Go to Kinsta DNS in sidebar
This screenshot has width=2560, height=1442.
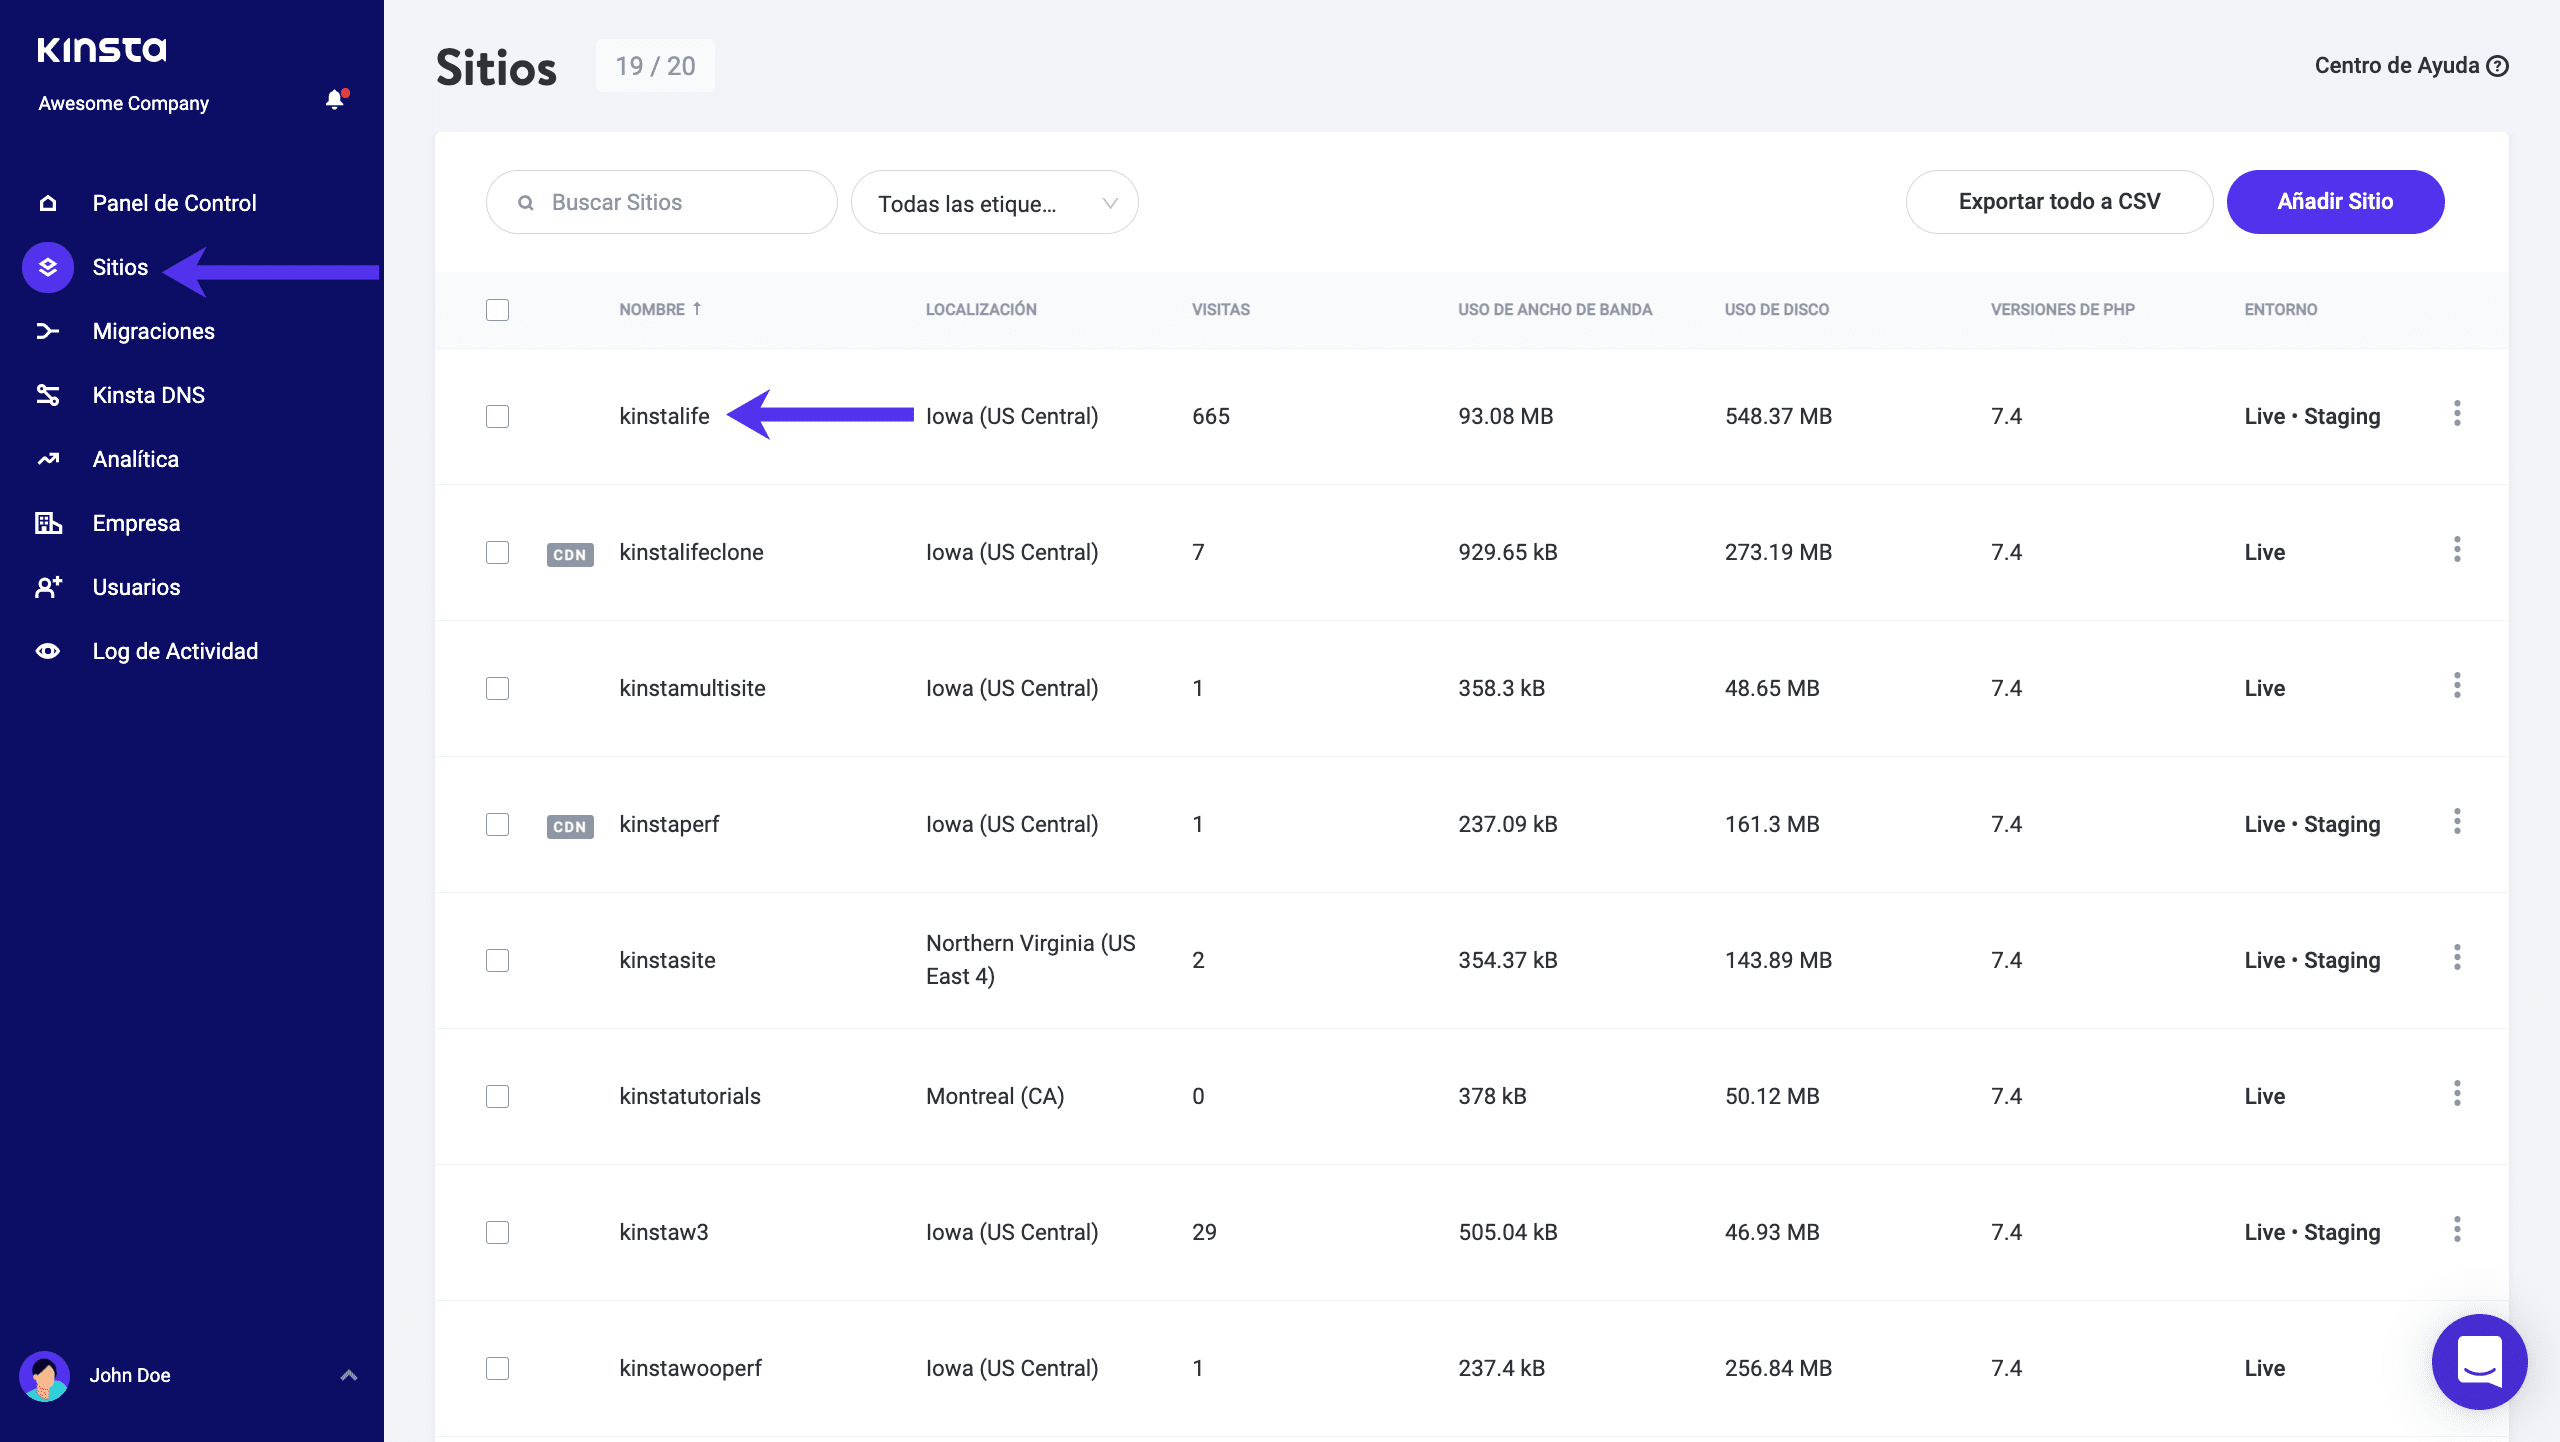pos(148,395)
